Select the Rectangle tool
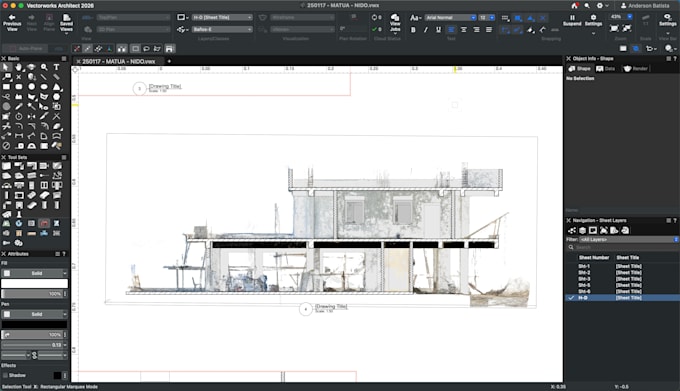The image size is (680, 391). (x=6, y=87)
